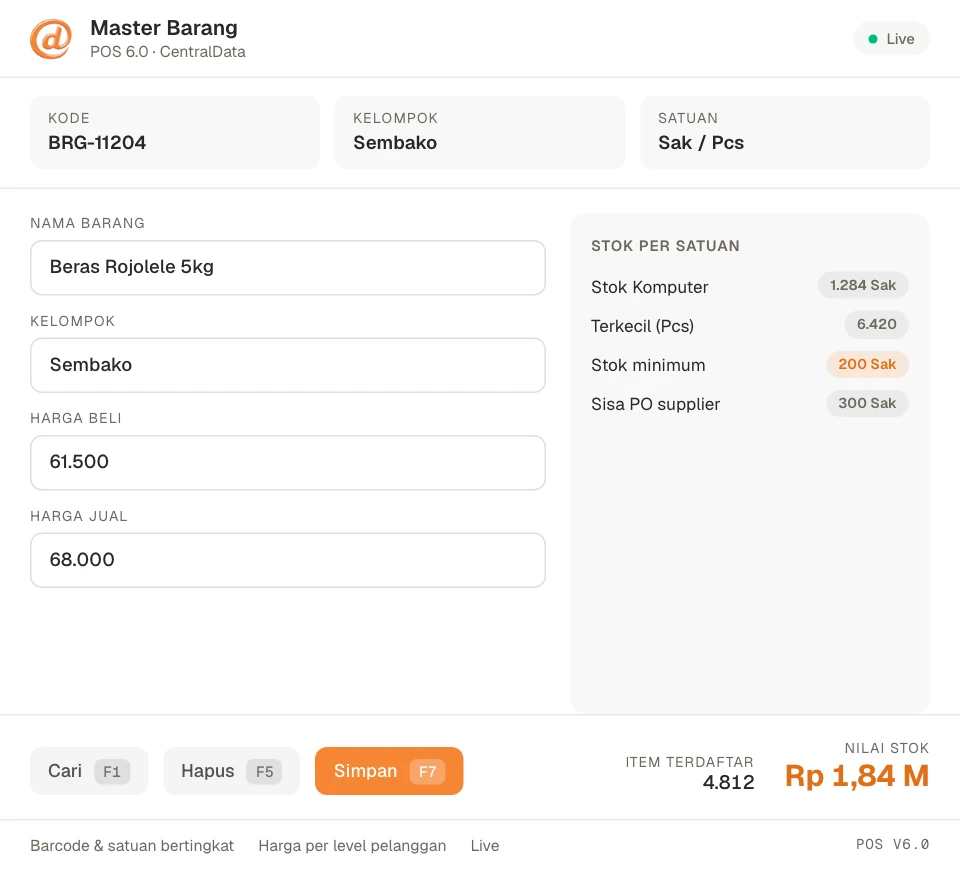The height and width of the screenshot is (870, 960).
Task: Click the orange @ app logo
Action: tap(51, 39)
